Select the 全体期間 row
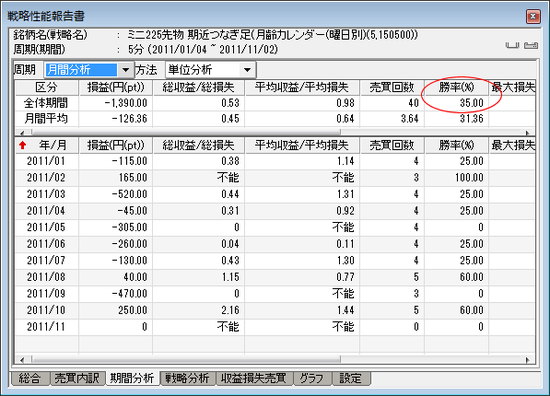The height and width of the screenshot is (396, 550). point(275,103)
